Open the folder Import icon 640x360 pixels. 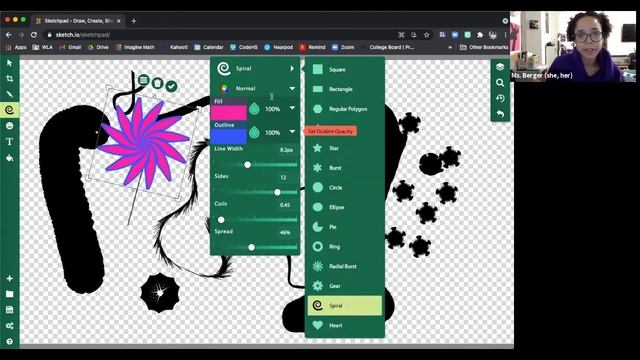[x=9, y=294]
